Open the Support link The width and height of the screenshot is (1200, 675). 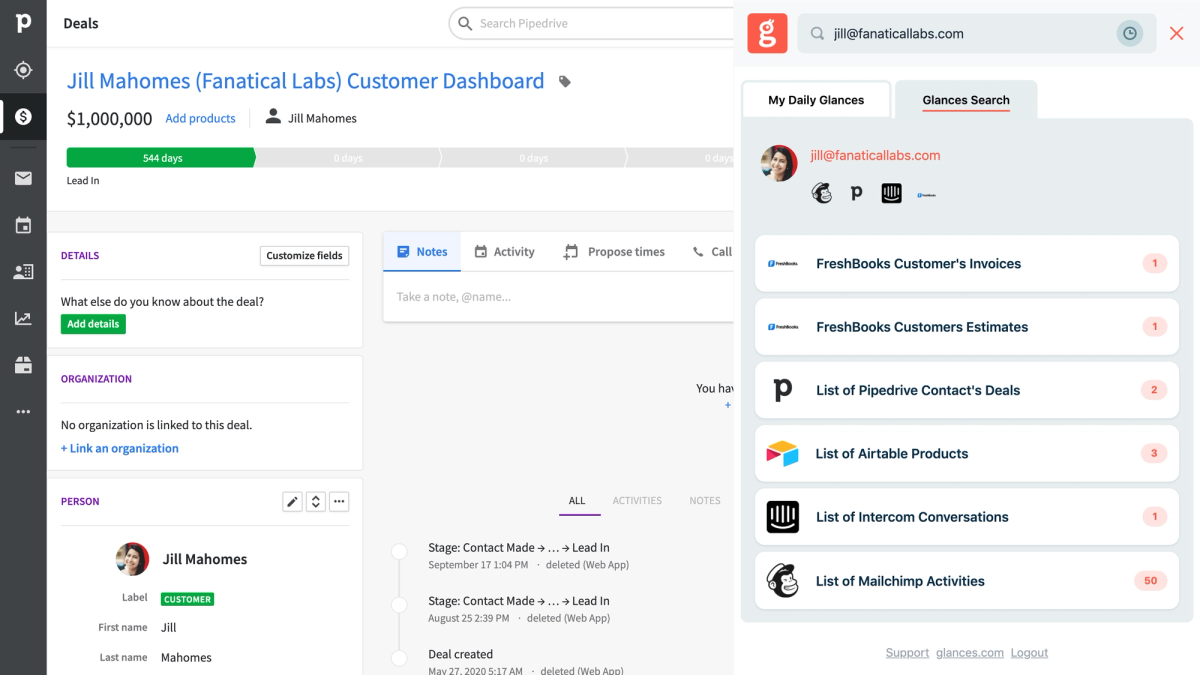tap(907, 653)
